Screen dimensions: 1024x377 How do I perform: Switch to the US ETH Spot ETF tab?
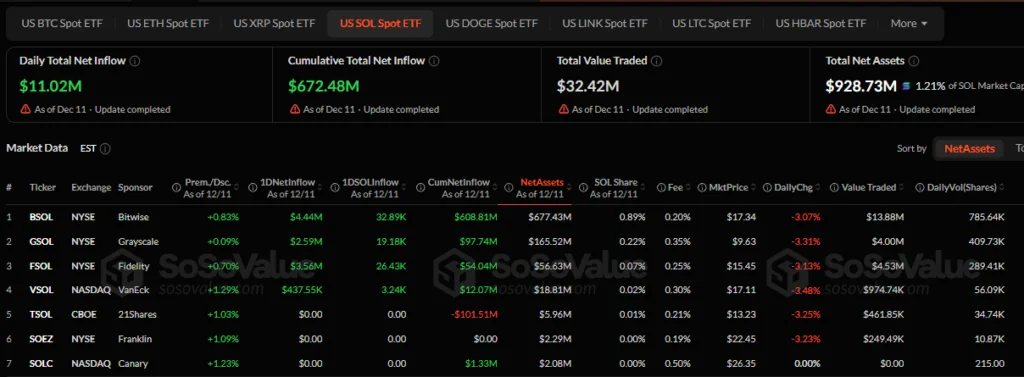pyautogui.click(x=168, y=24)
